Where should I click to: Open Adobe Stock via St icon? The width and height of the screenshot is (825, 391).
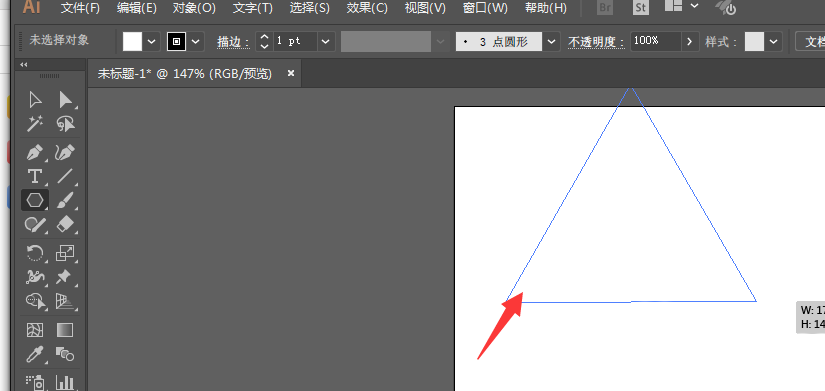click(x=640, y=7)
